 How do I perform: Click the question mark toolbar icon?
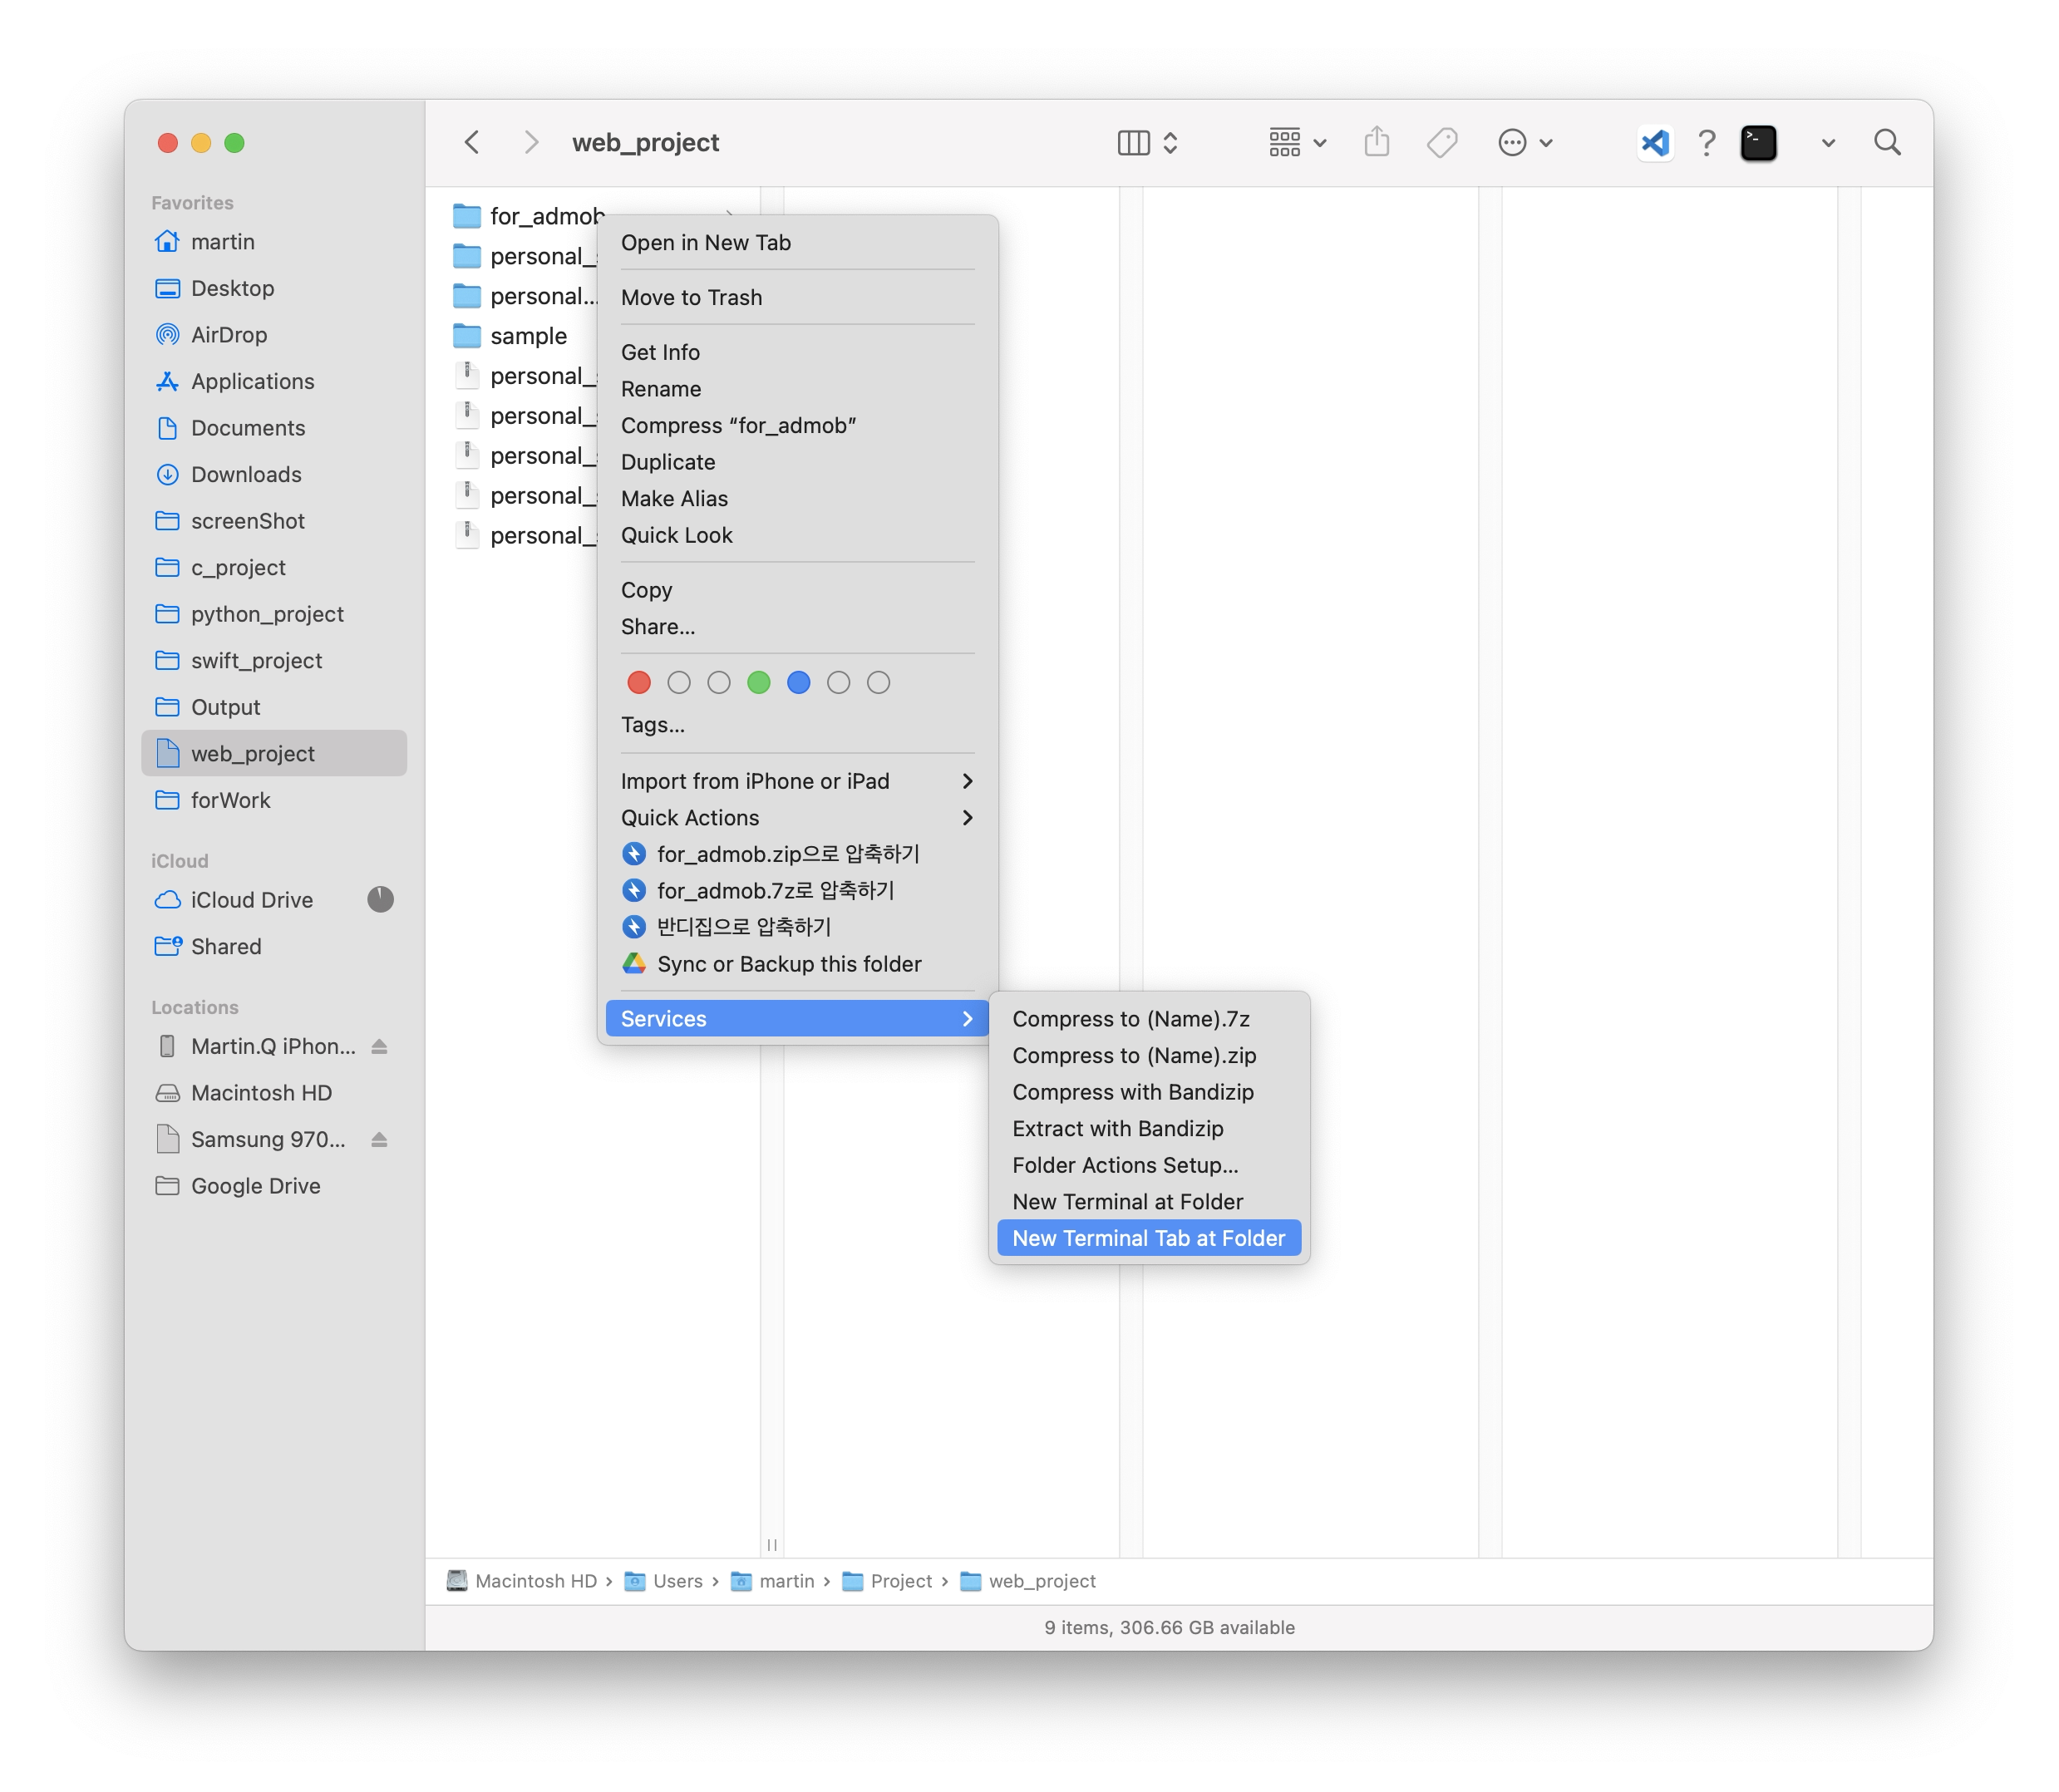[x=1707, y=143]
